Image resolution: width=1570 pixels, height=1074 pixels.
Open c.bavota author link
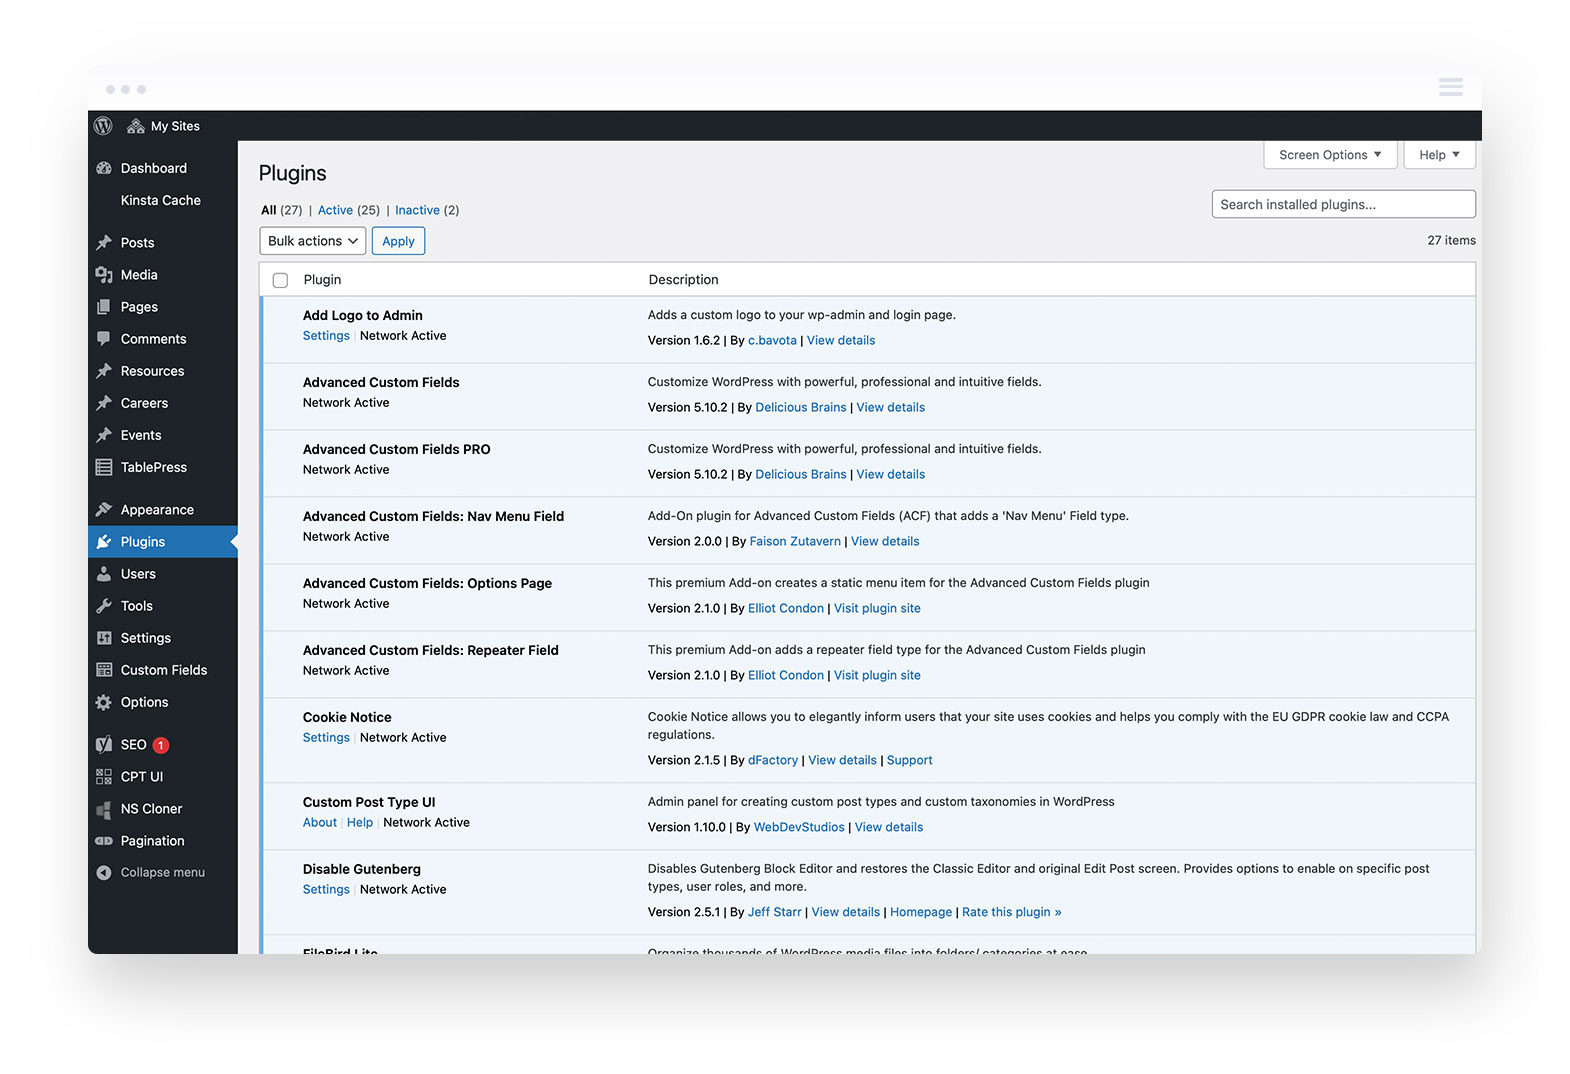click(772, 341)
